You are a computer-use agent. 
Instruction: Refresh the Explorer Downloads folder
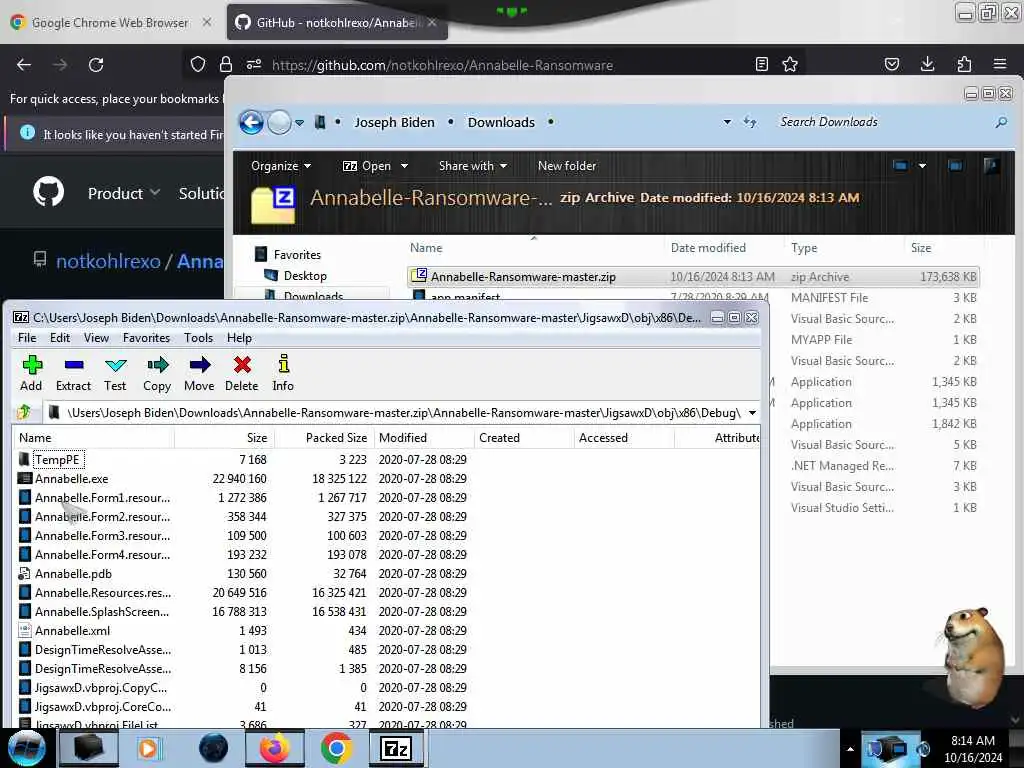(750, 122)
